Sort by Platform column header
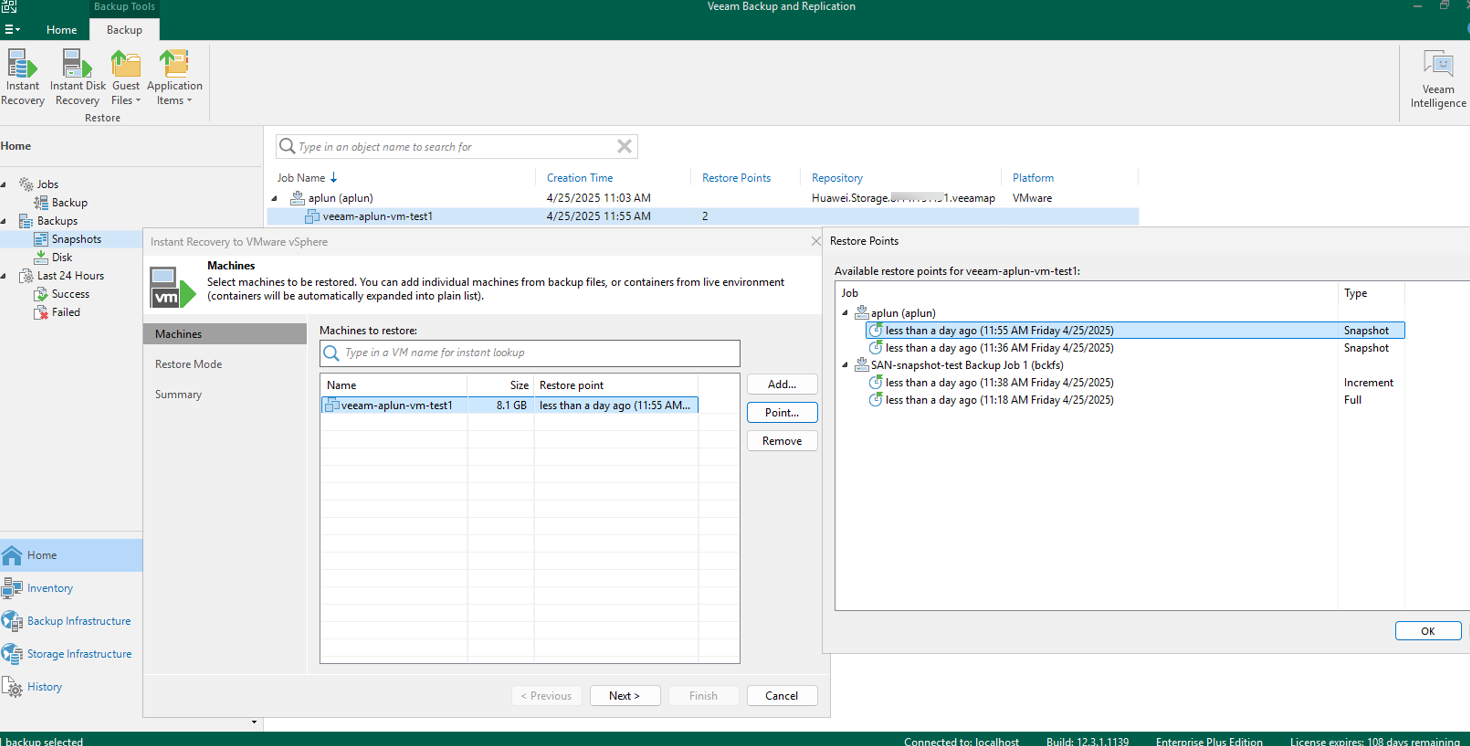Image resolution: width=1470 pixels, height=746 pixels. click(x=1033, y=178)
